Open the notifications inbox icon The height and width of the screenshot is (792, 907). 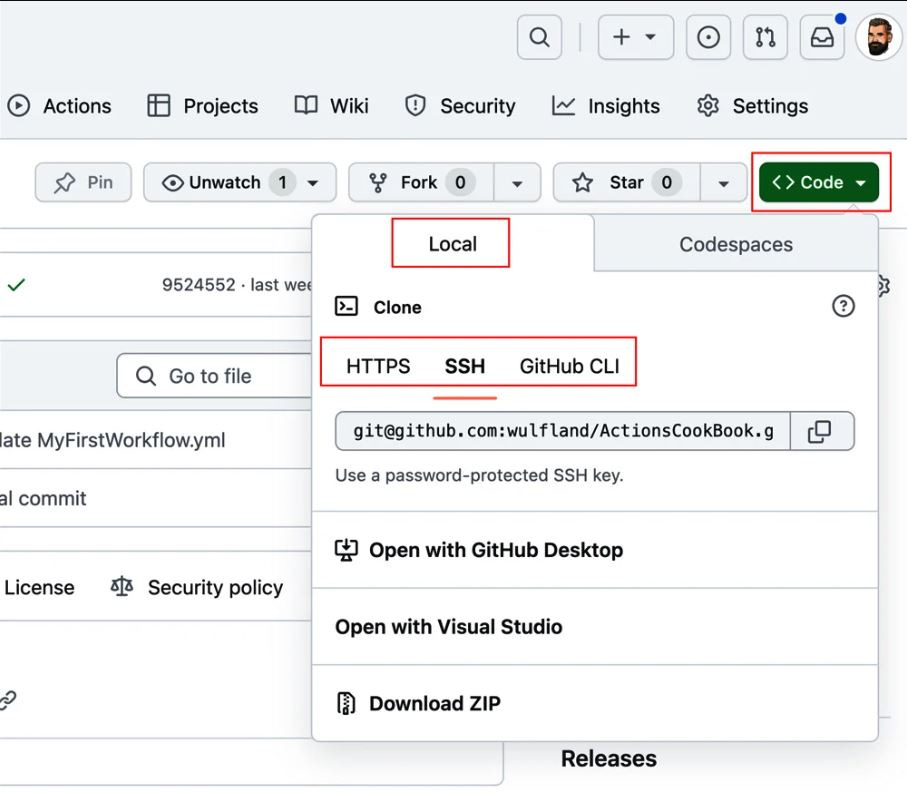tap(821, 37)
